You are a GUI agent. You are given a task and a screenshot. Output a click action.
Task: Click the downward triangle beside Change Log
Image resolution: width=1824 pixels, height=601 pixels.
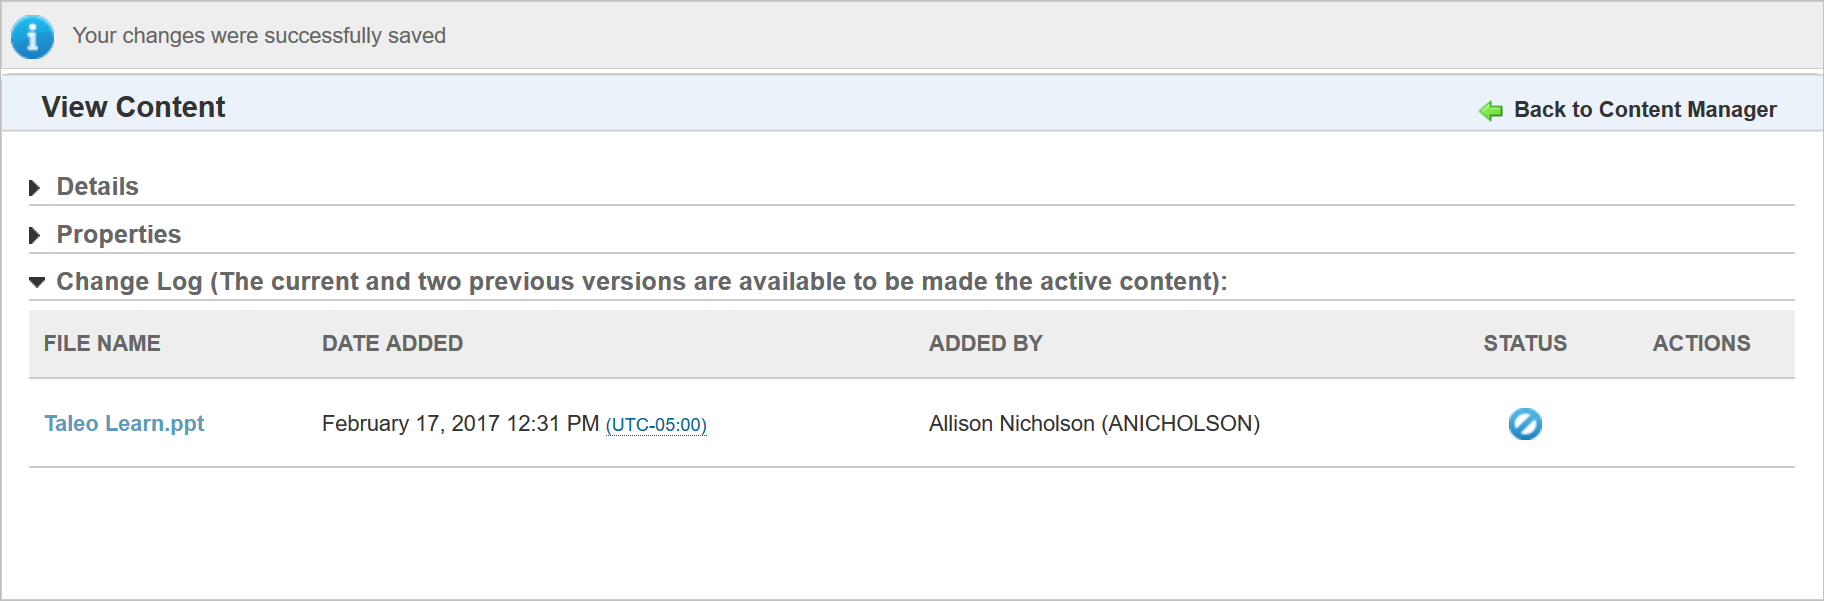36,282
